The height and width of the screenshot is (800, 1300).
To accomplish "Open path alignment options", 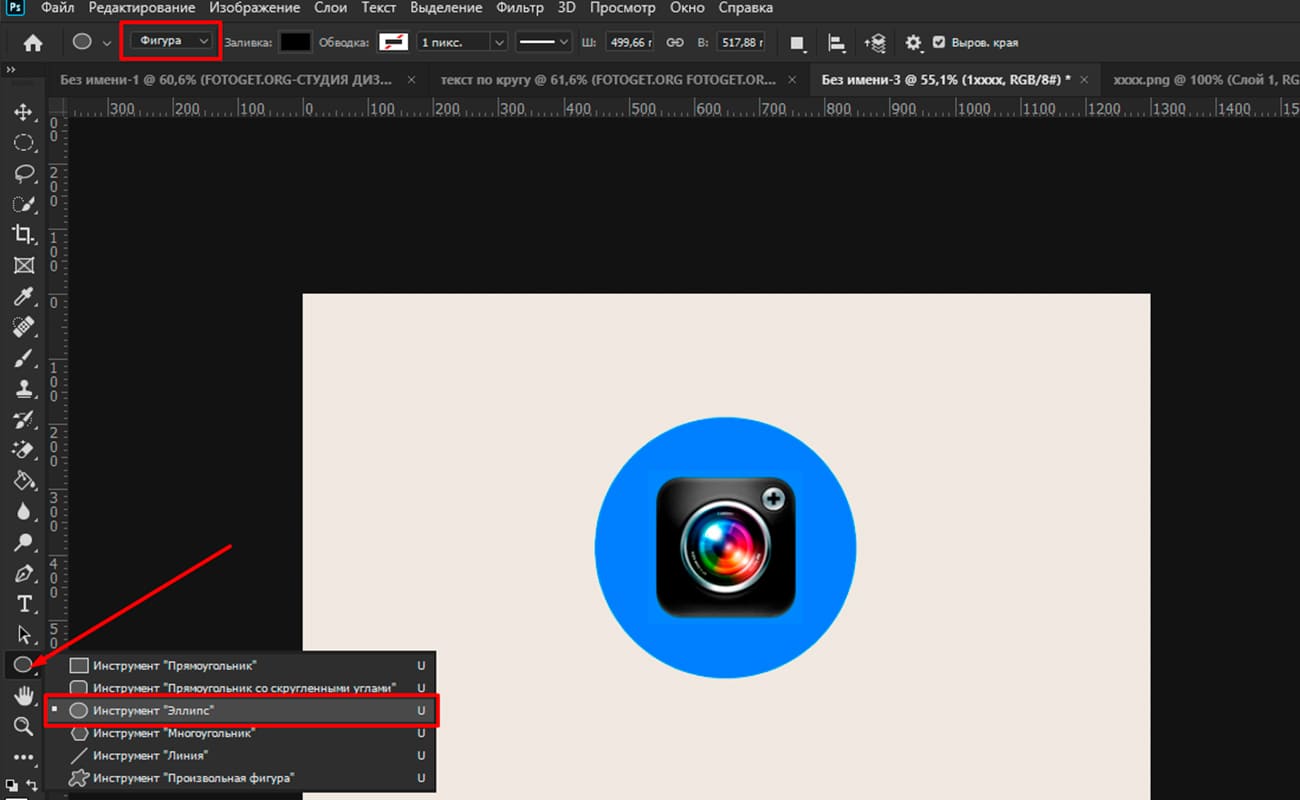I will pyautogui.click(x=836, y=43).
